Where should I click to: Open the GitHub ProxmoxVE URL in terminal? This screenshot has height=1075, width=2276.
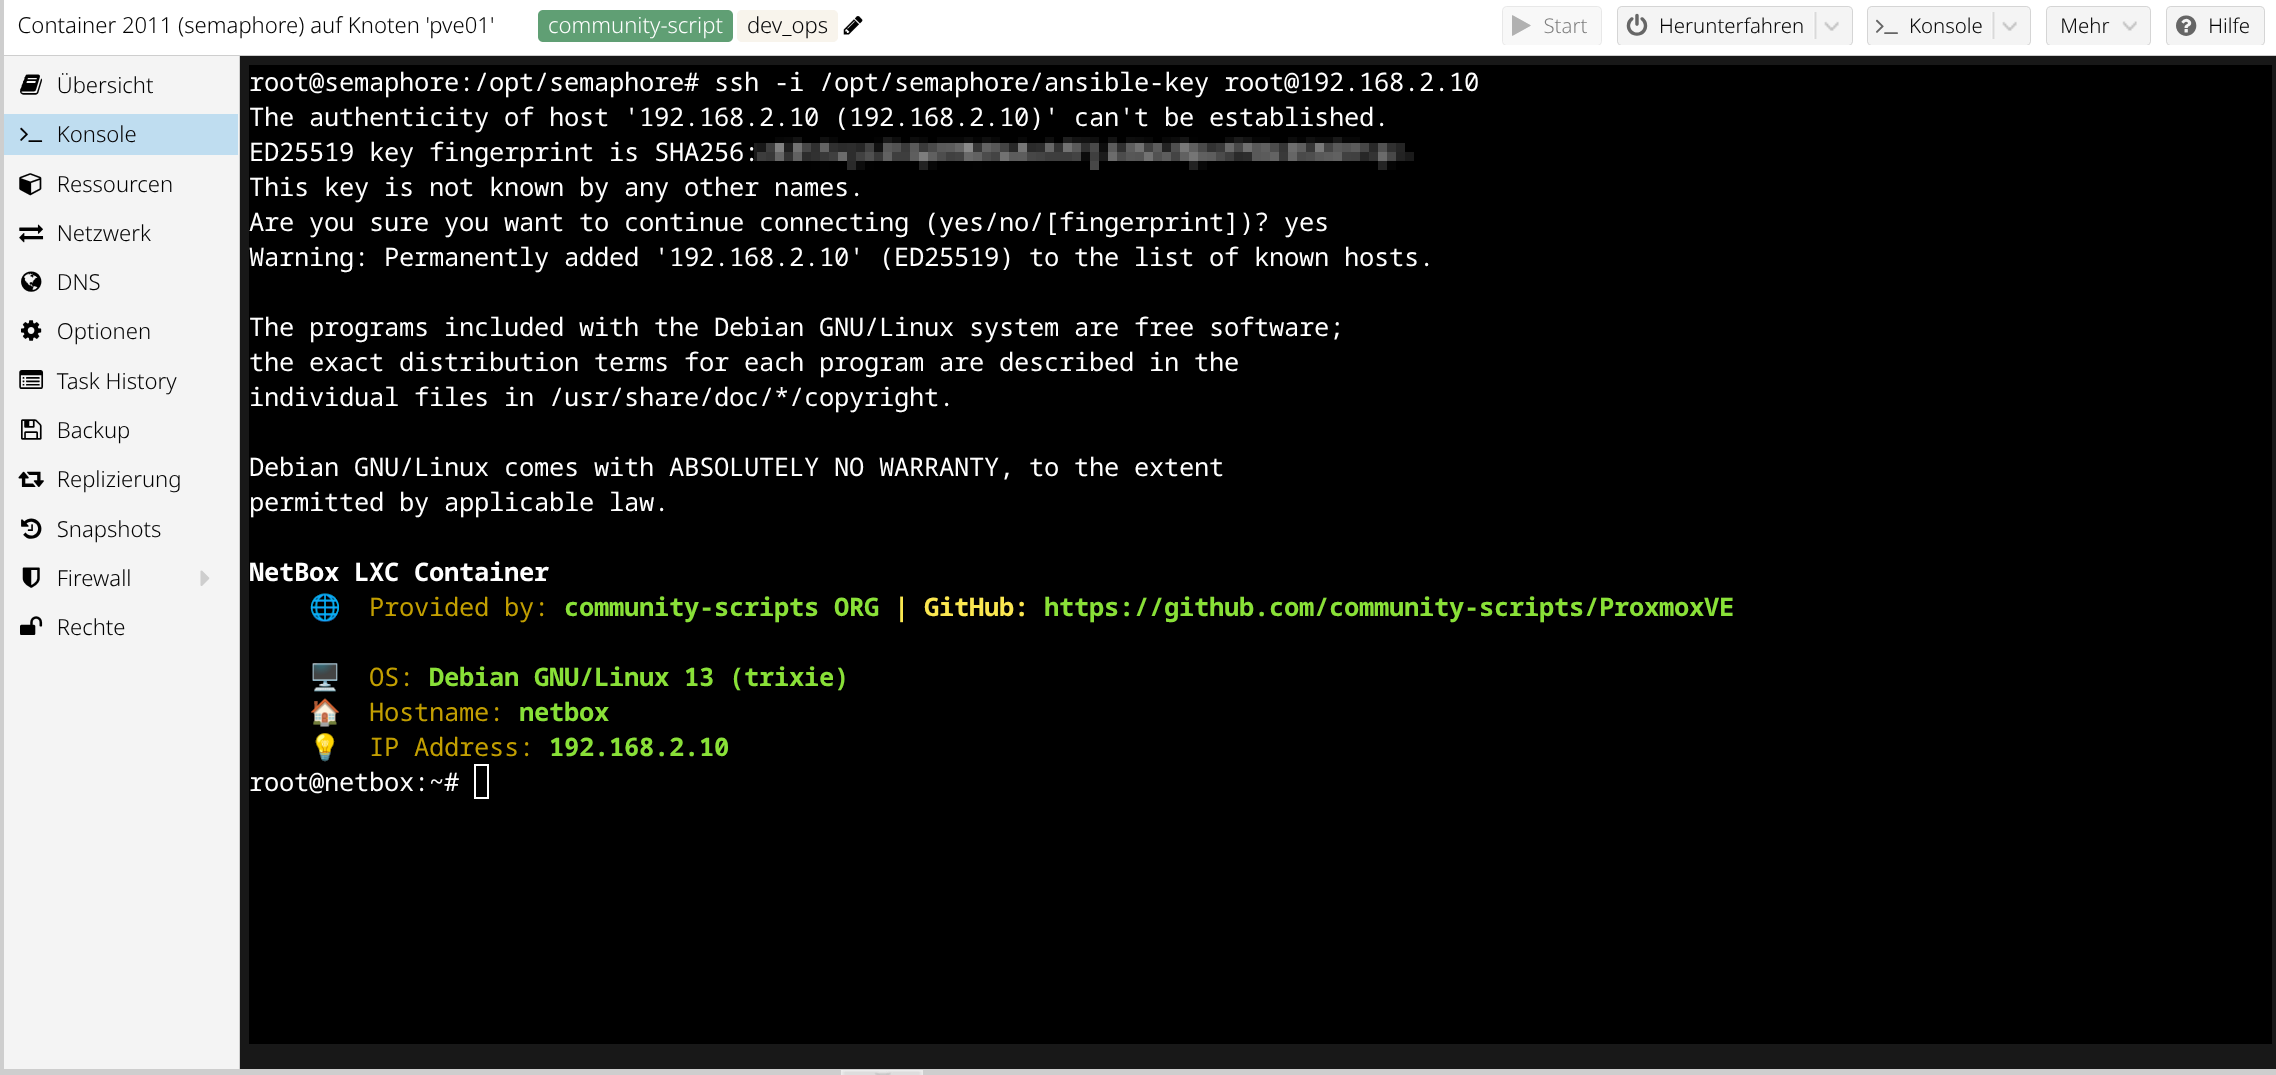pyautogui.click(x=1388, y=607)
